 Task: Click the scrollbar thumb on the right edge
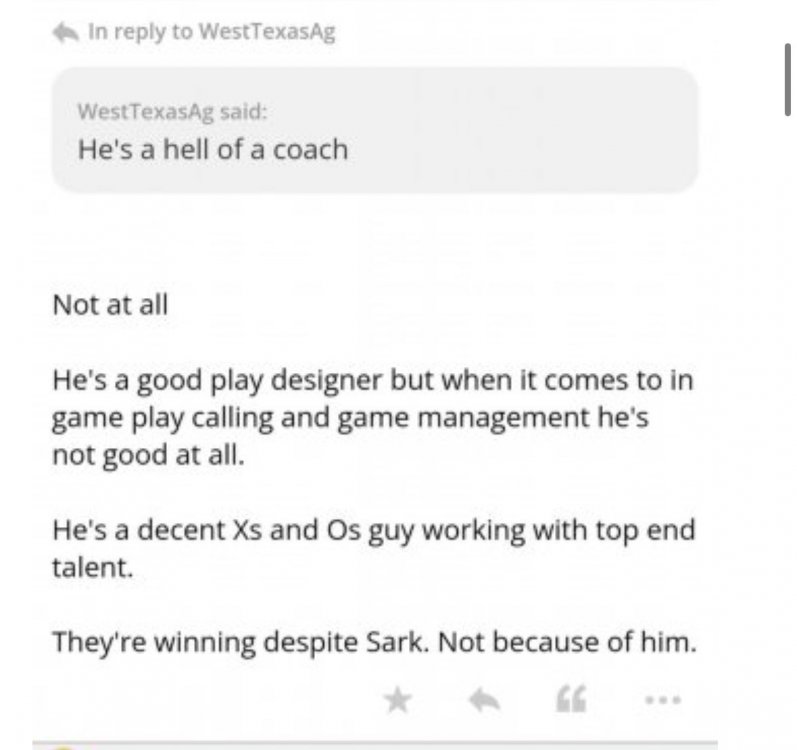coord(790,82)
